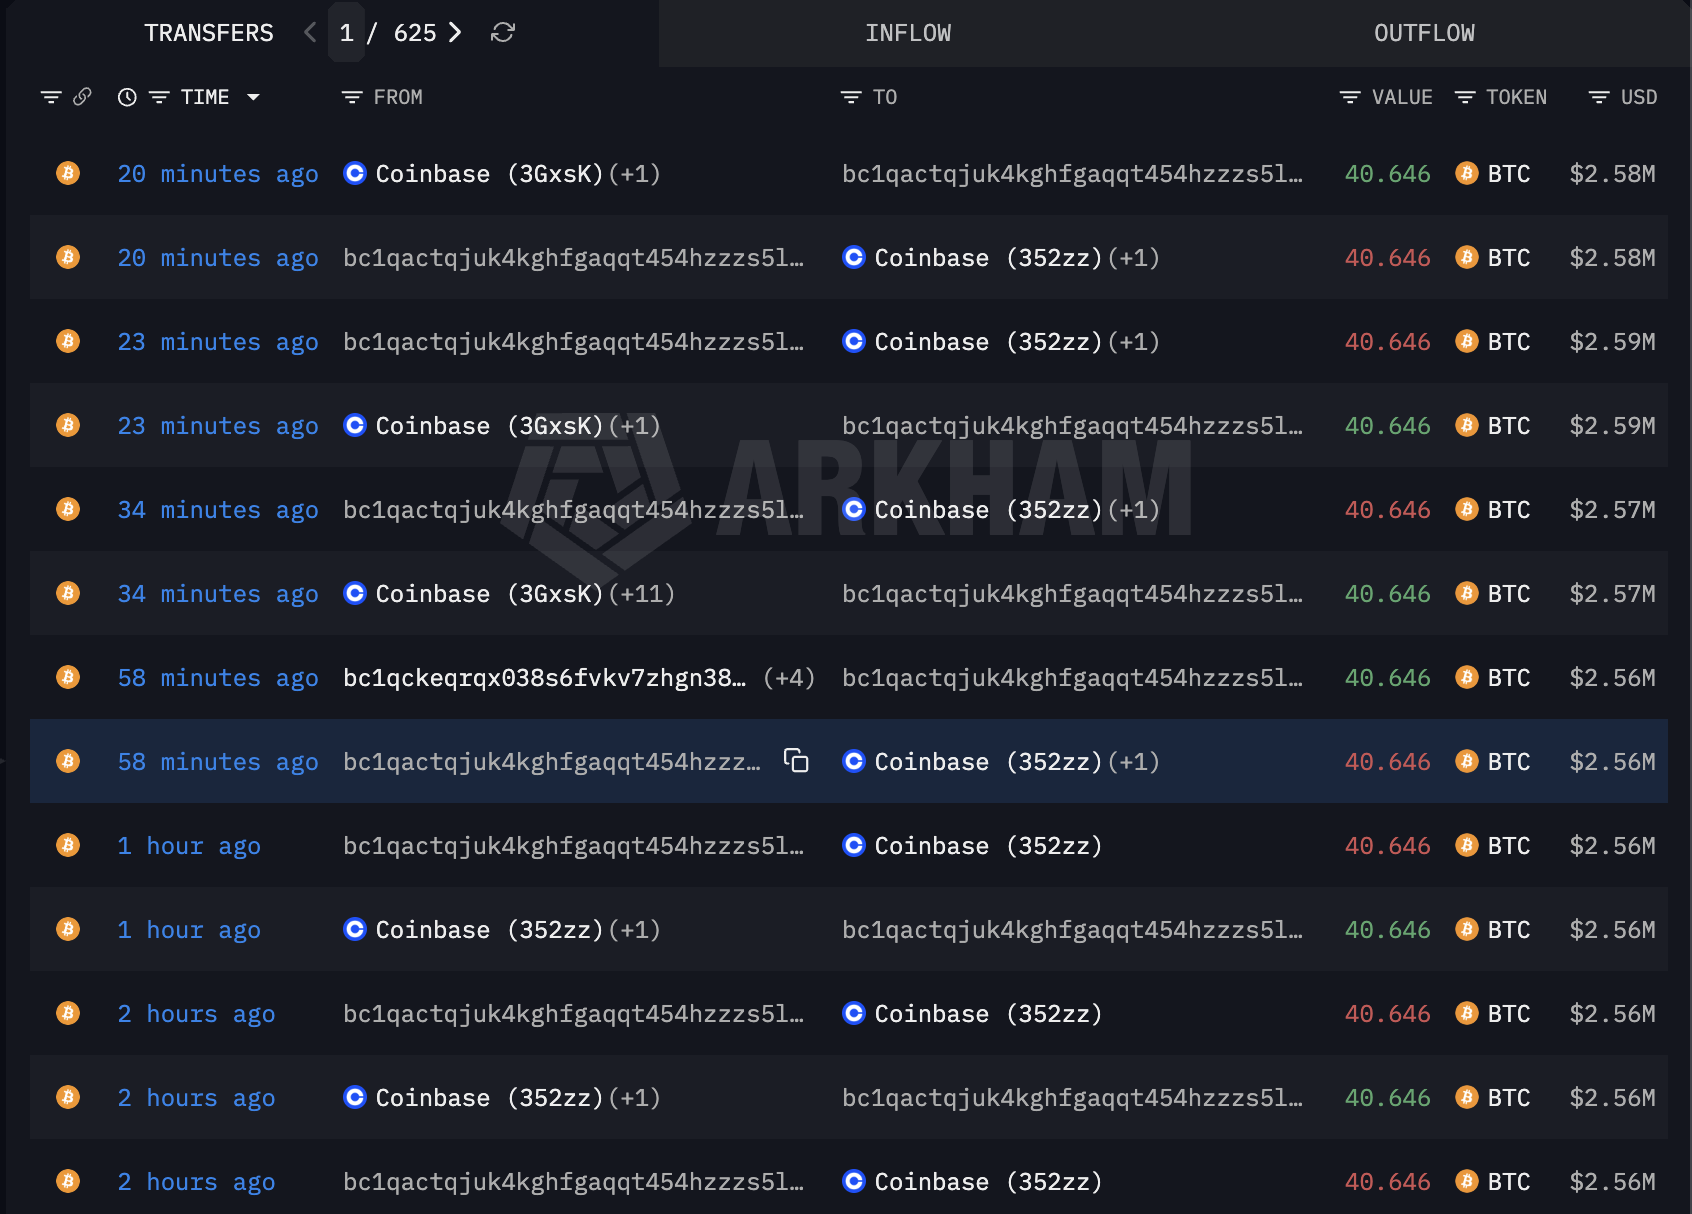Click Coinbase logo in 20 minutes ago FROM column
The height and width of the screenshot is (1214, 1692).
355,173
